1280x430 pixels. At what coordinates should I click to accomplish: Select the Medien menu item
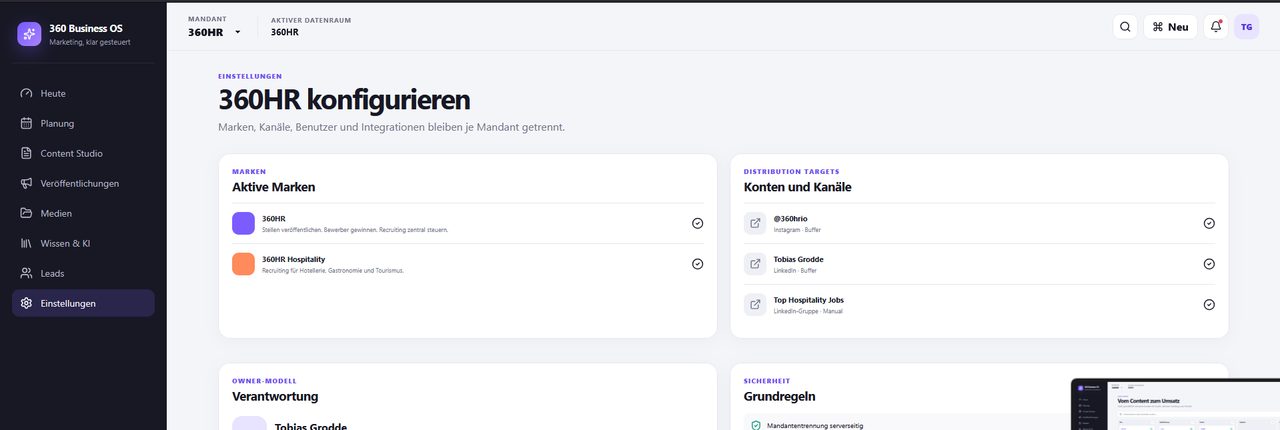83,213
